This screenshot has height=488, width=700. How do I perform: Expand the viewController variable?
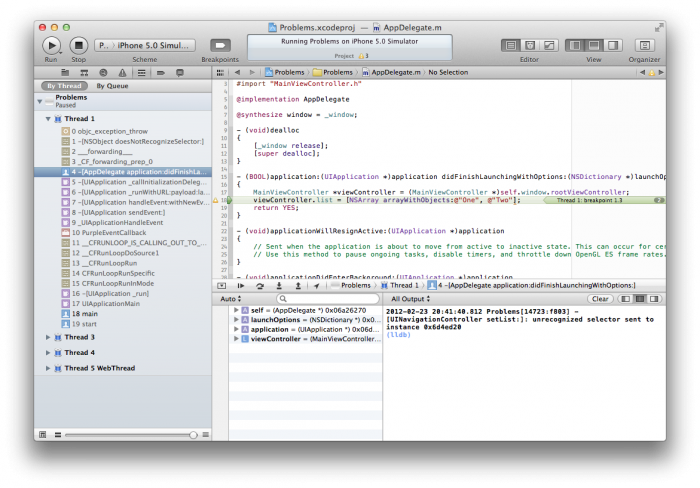coord(236,339)
